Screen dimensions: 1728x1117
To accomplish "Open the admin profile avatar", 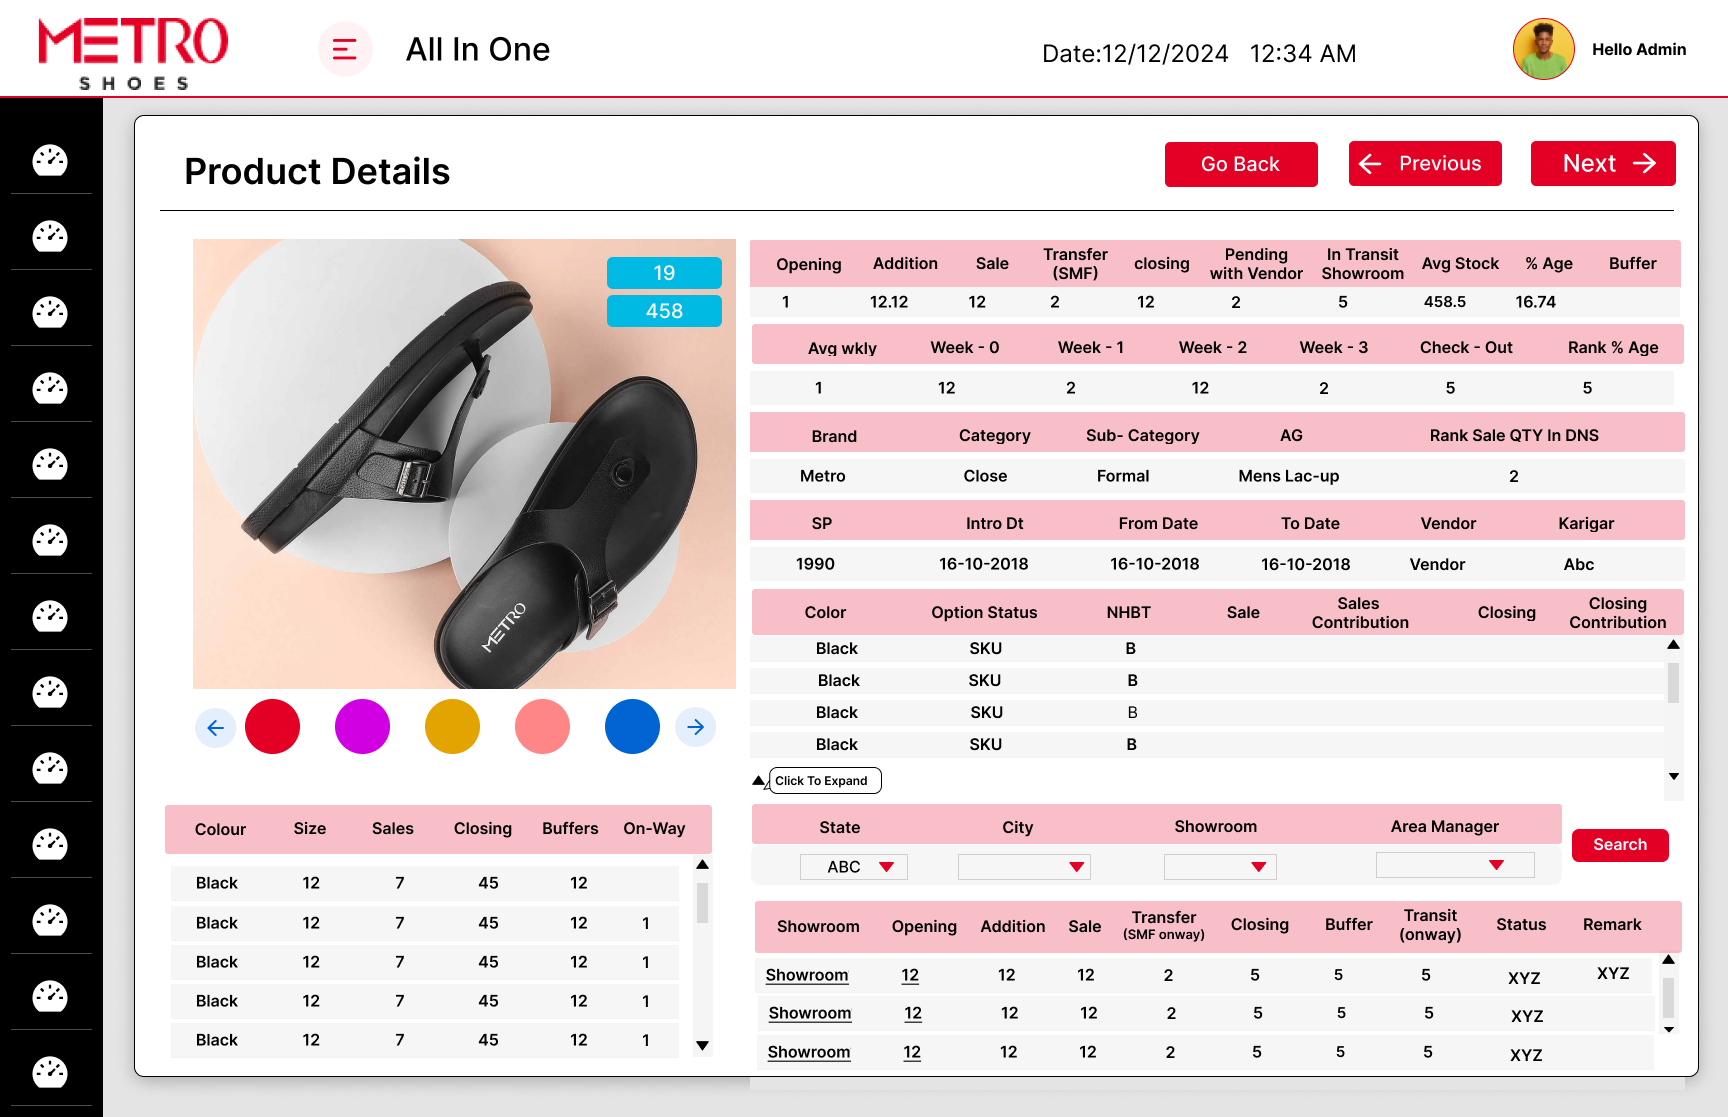I will tap(1543, 49).
